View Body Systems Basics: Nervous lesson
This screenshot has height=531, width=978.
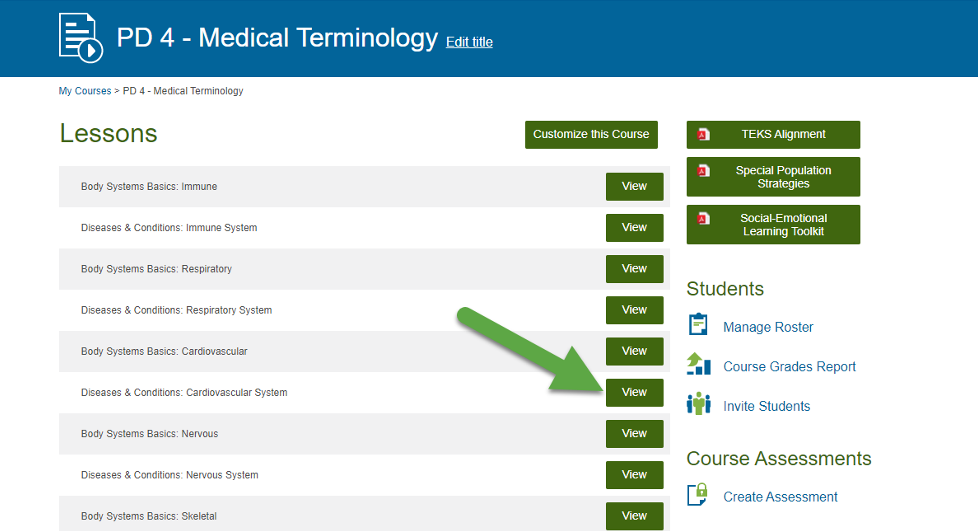point(634,434)
